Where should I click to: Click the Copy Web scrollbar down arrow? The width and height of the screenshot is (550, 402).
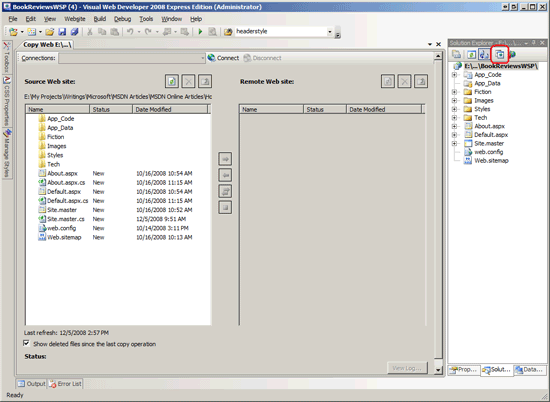point(438,370)
